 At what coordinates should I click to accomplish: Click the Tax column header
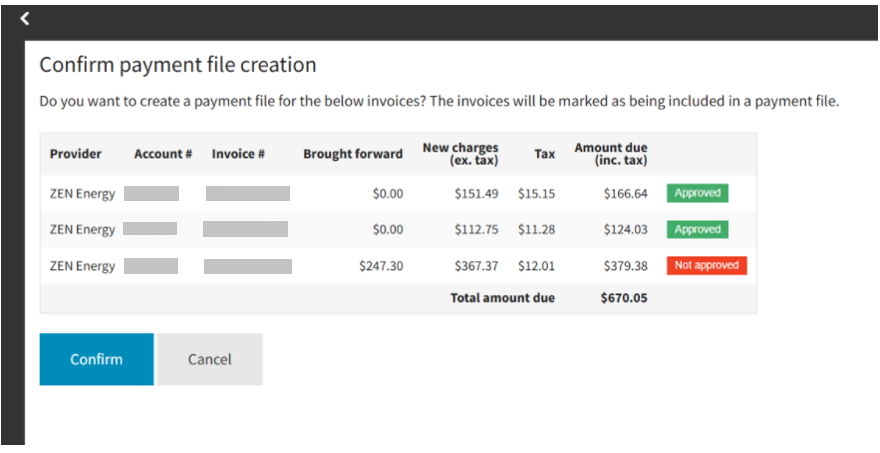(545, 154)
